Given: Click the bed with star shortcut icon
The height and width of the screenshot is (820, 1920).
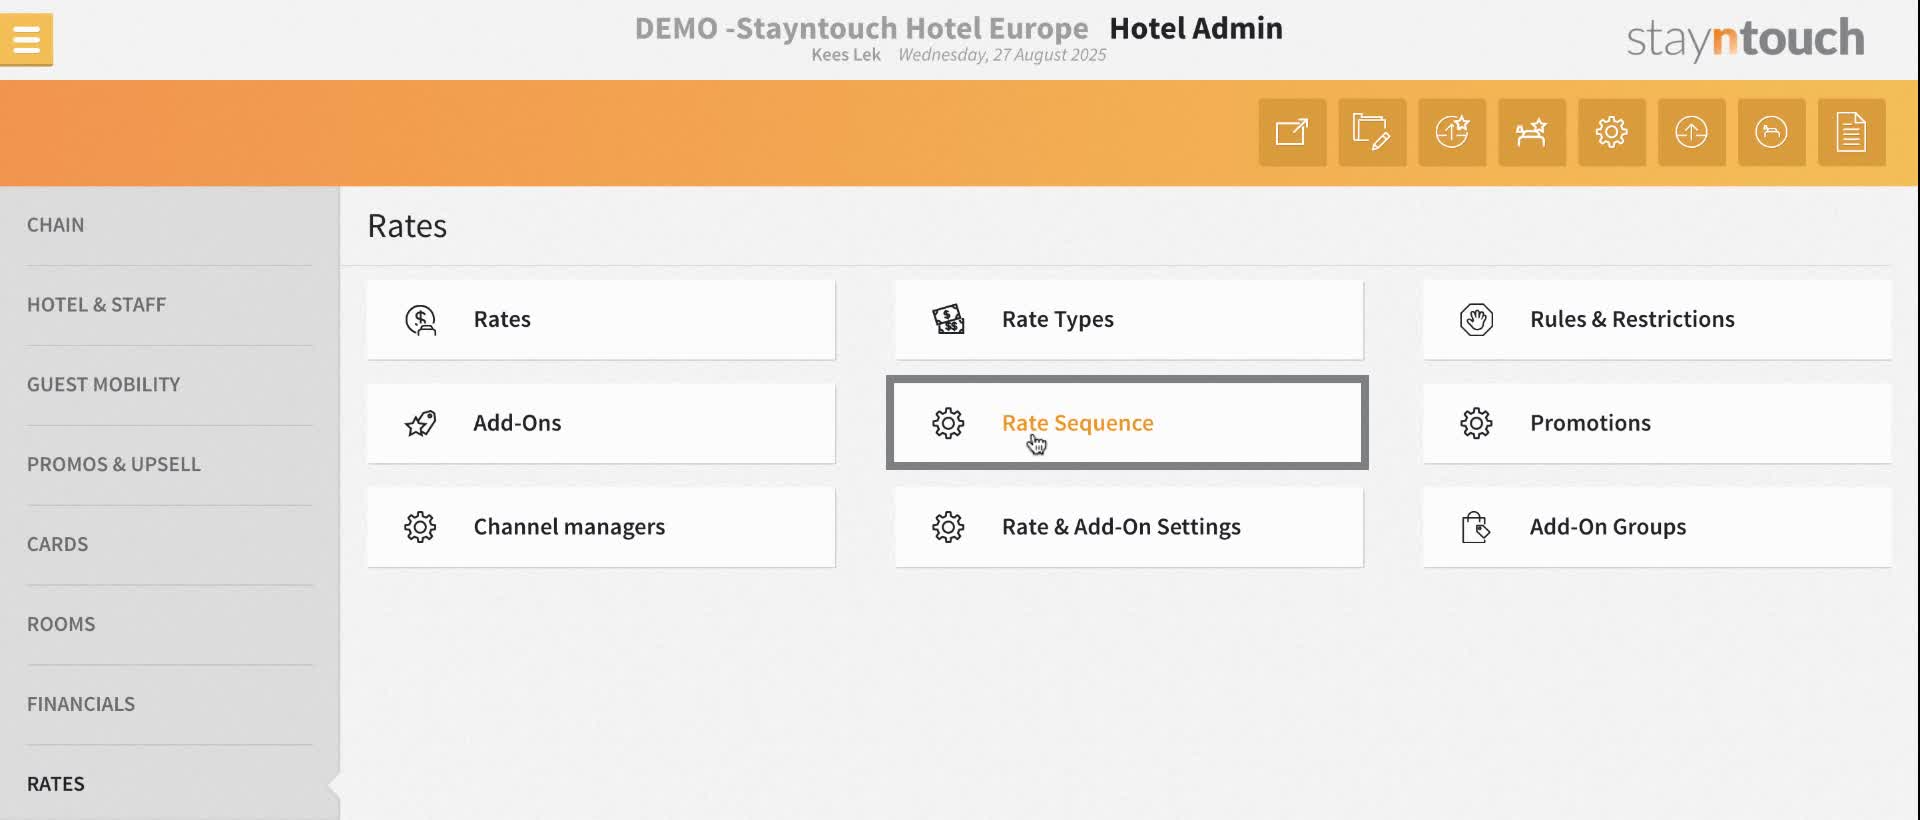Looking at the screenshot, I should click(1532, 132).
